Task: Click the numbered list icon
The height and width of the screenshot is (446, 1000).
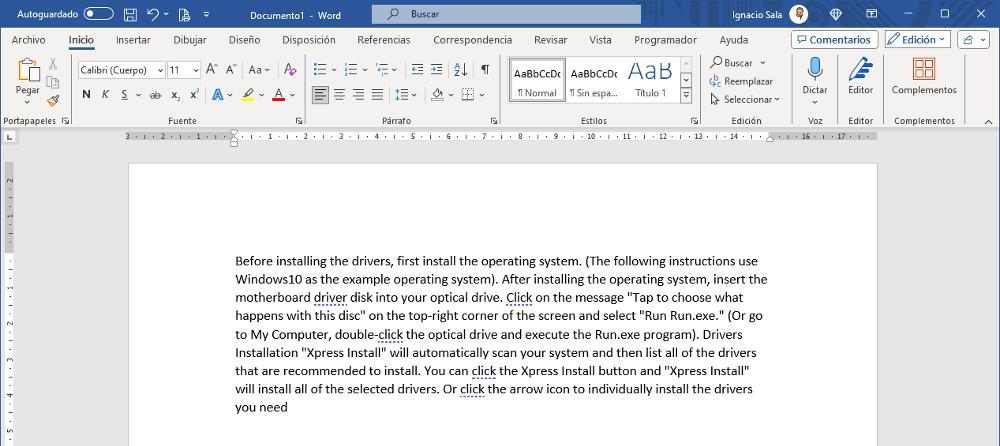Action: click(x=351, y=70)
